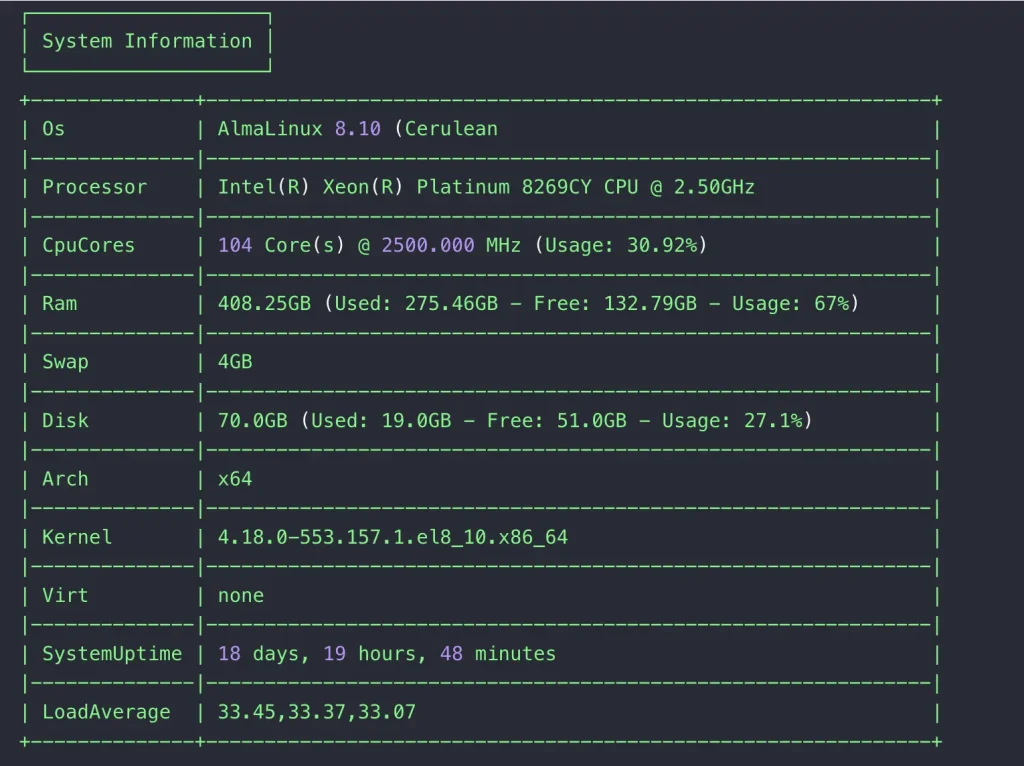Select the 'Kernel' row label
The height and width of the screenshot is (766, 1024).
pos(77,537)
